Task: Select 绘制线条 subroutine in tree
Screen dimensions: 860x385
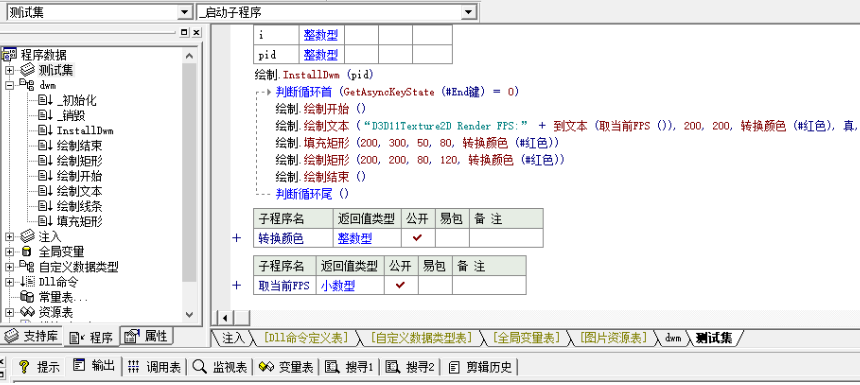Action: coord(80,207)
